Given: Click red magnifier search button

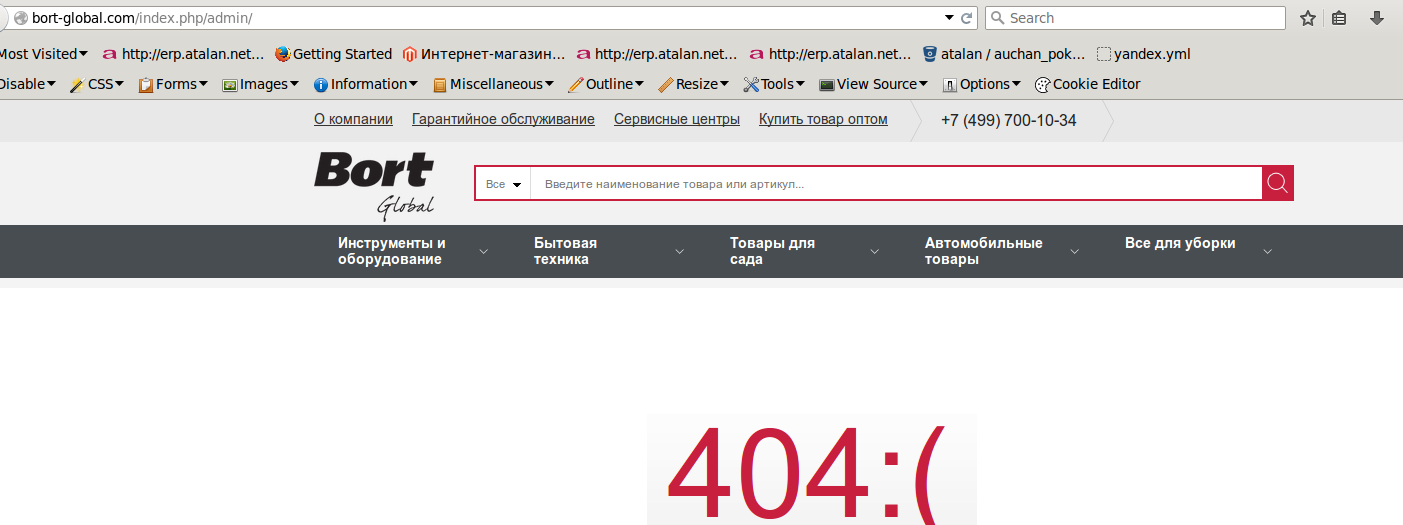Looking at the screenshot, I should [1278, 183].
